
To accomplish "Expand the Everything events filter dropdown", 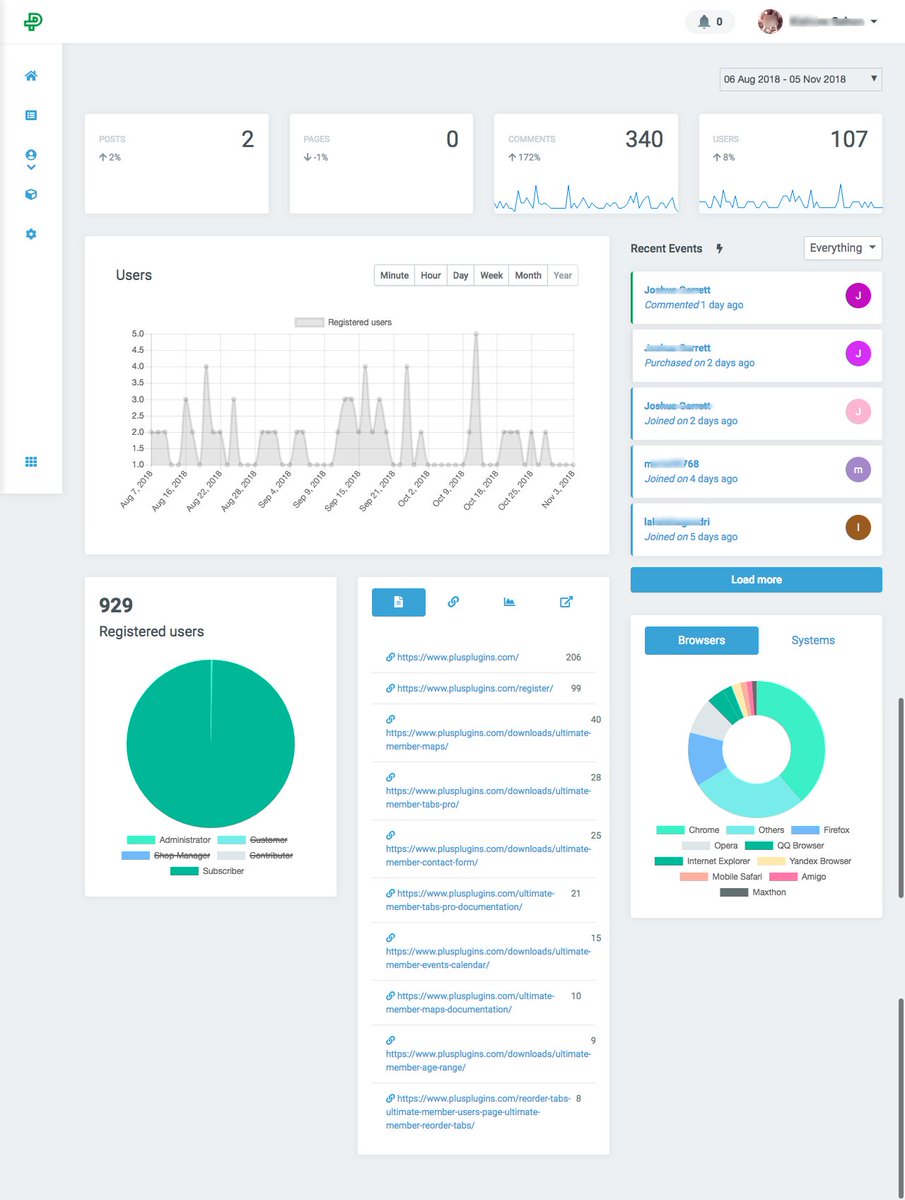I will (x=841, y=247).
